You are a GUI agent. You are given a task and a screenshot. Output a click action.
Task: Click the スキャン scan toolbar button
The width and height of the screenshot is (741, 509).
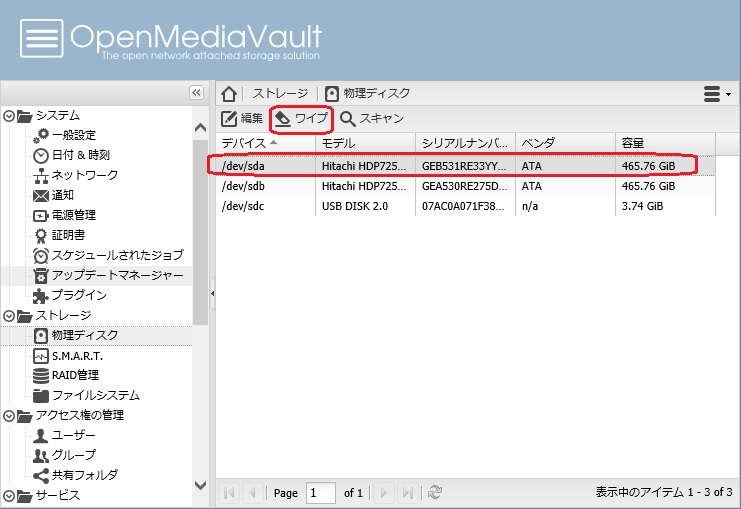372,118
